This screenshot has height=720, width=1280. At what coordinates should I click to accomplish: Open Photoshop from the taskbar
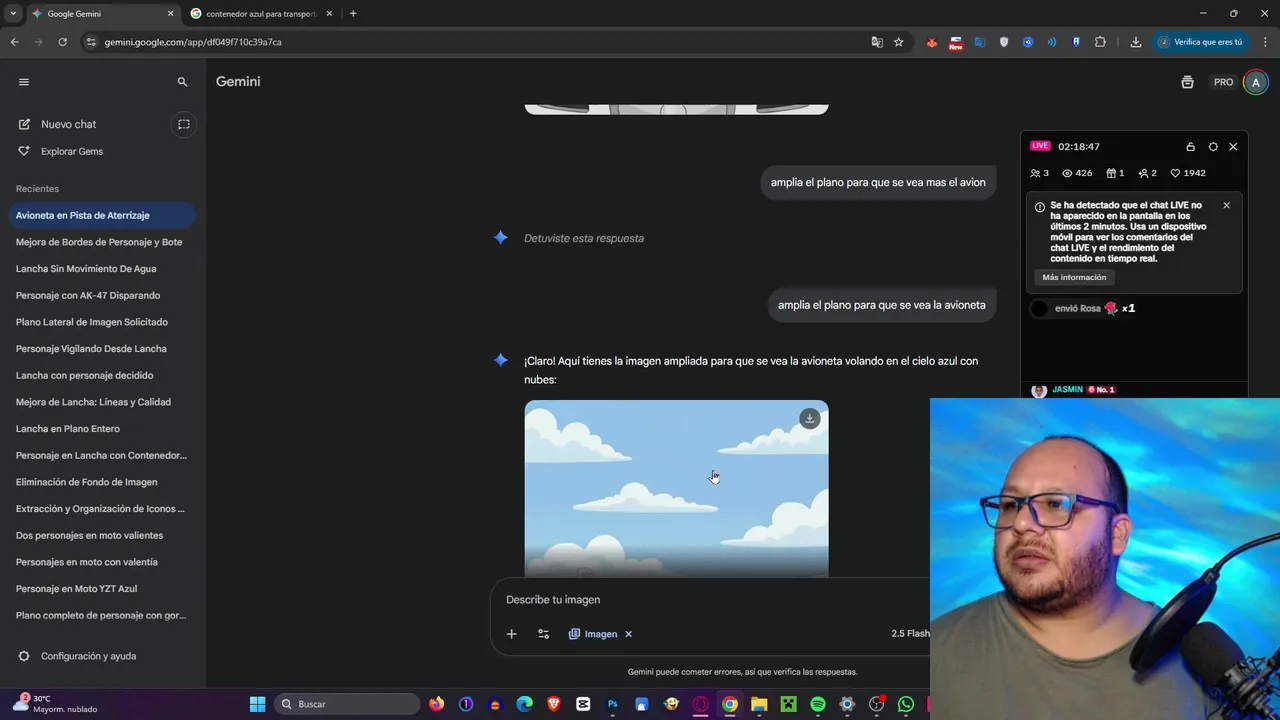click(613, 704)
